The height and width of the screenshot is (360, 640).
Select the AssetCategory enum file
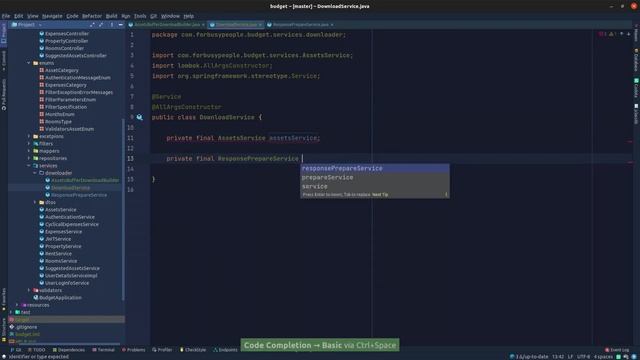pos(62,70)
